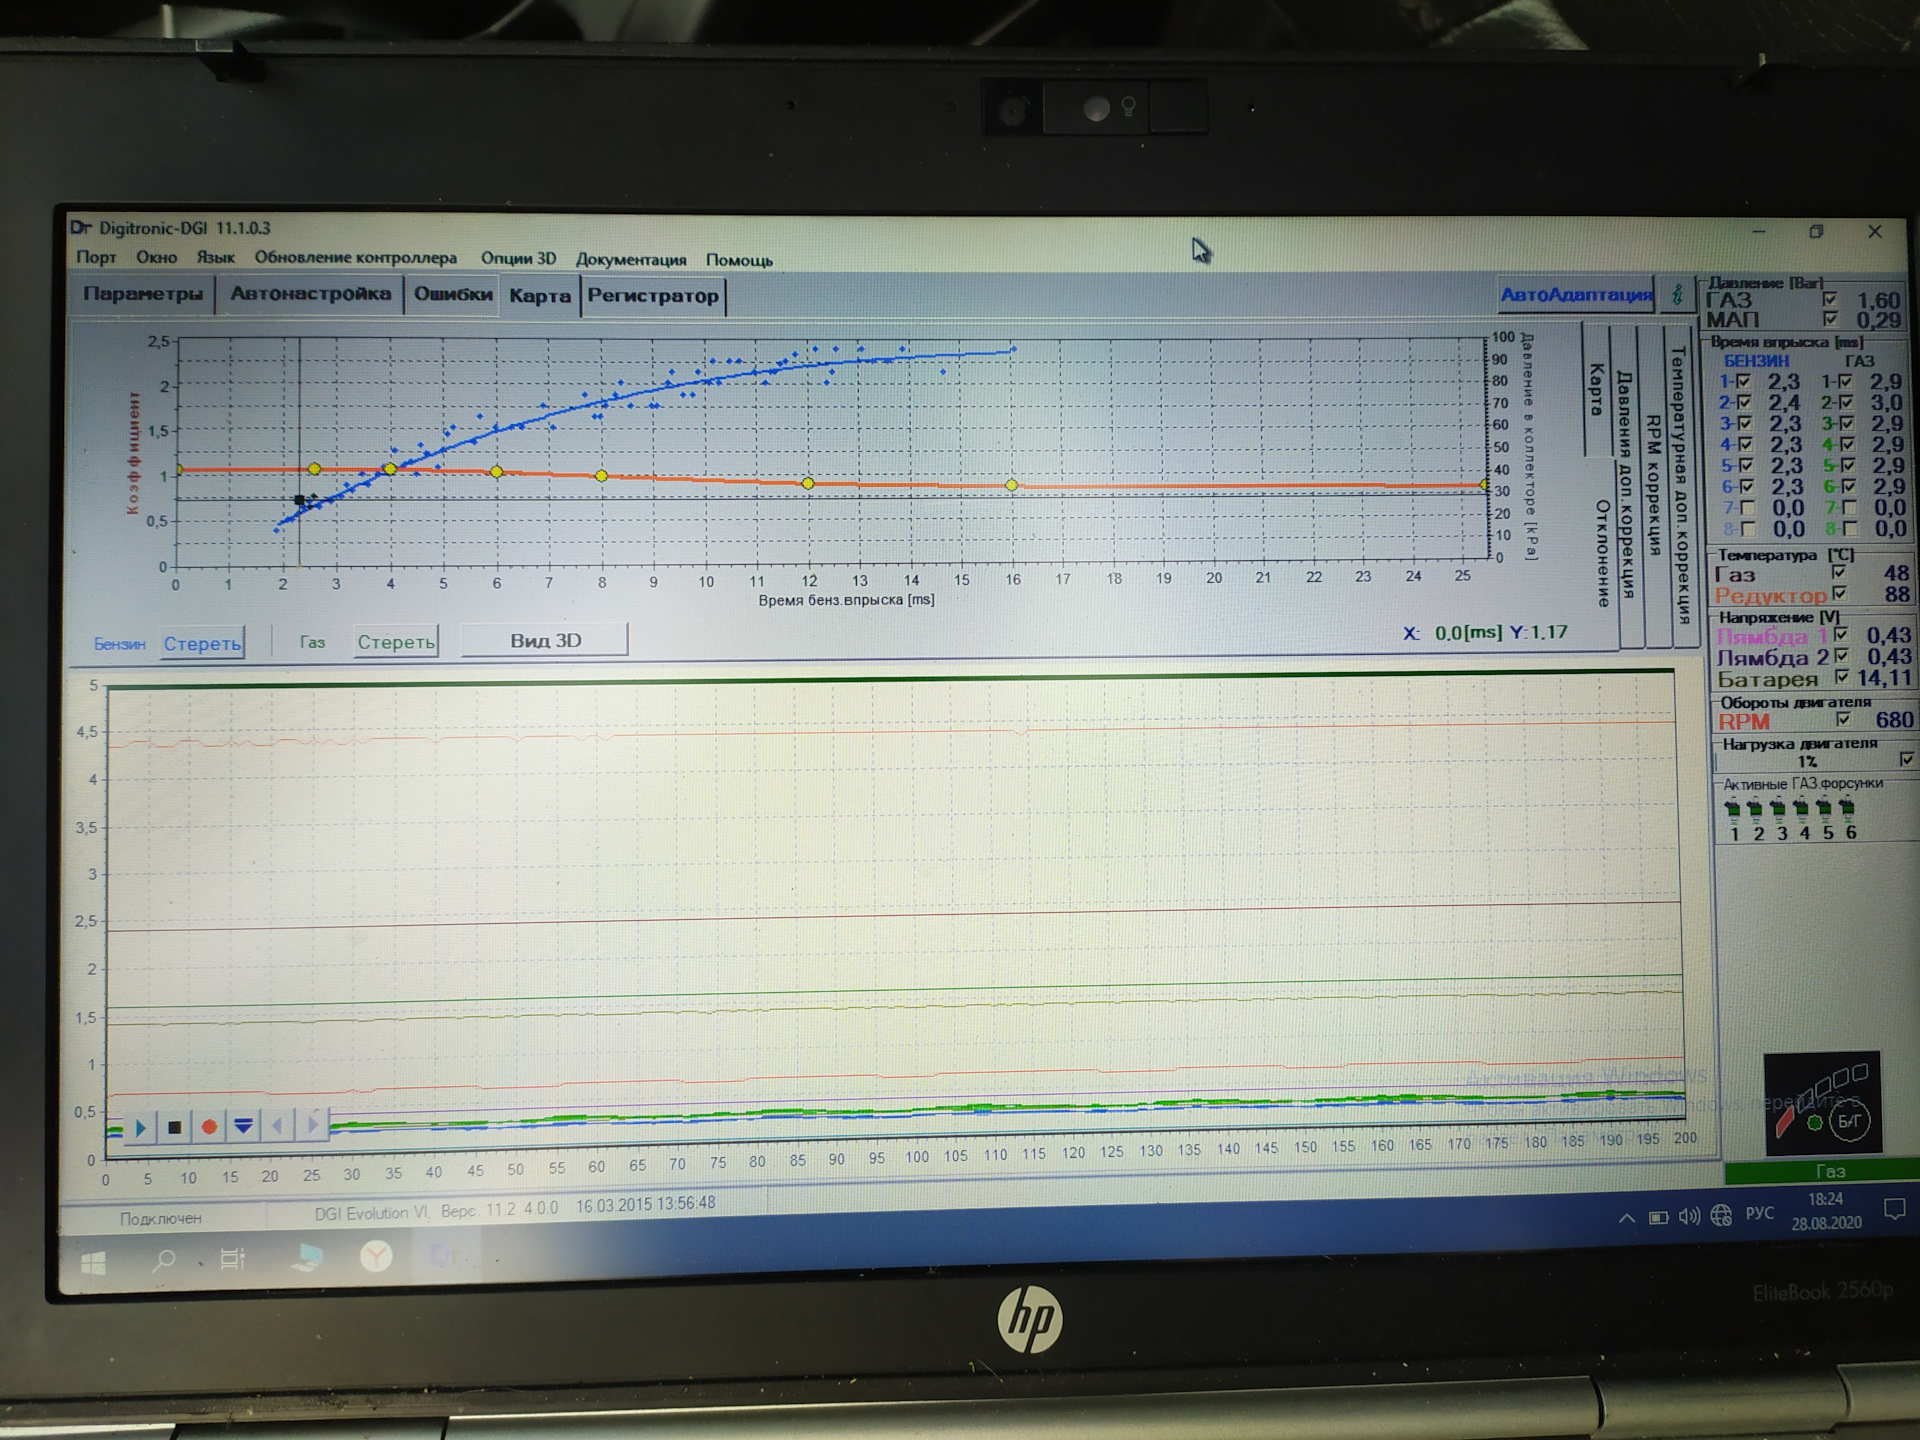Toggle the ГАЗ pressure checkbox
The width and height of the screenshot is (1920, 1440).
[1829, 299]
